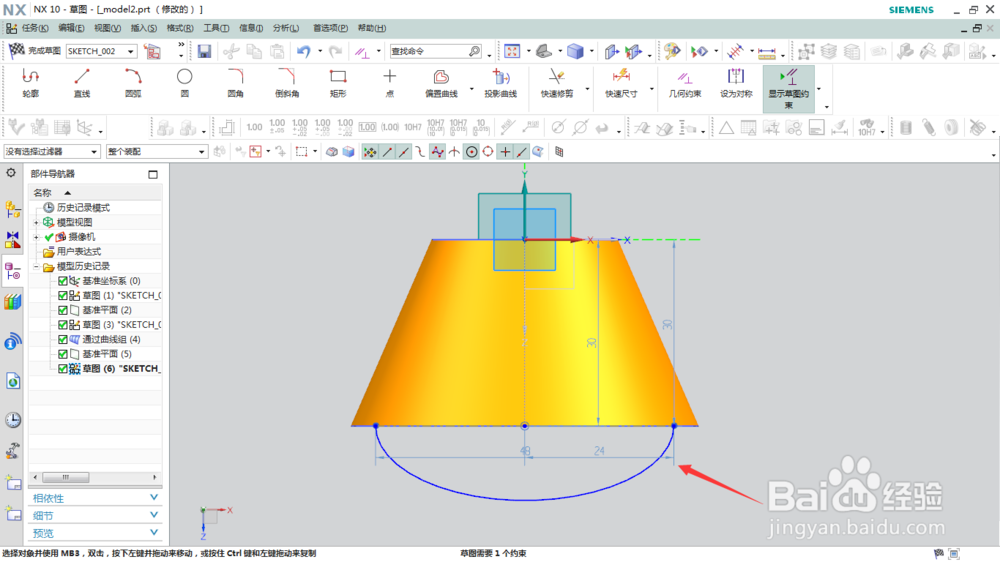The width and height of the screenshot is (1000, 562).
Task: Click the part navigator horizontal scrollbar thumb
Action: pyautogui.click(x=65, y=477)
